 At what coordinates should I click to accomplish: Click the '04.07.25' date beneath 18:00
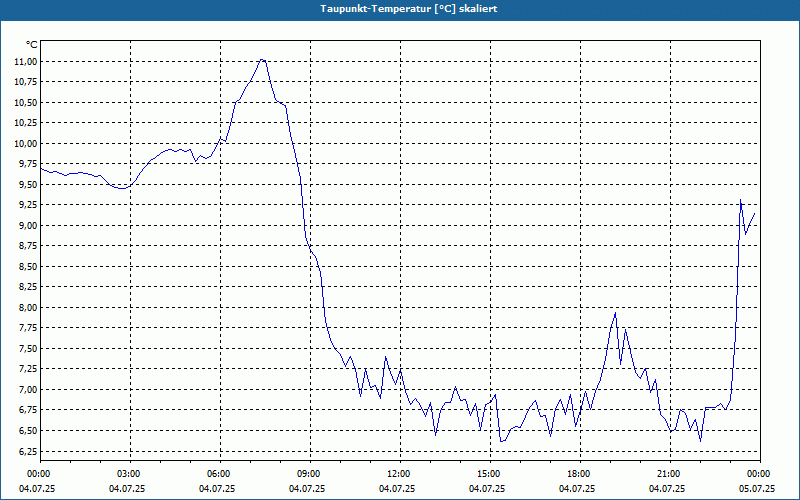(577, 489)
